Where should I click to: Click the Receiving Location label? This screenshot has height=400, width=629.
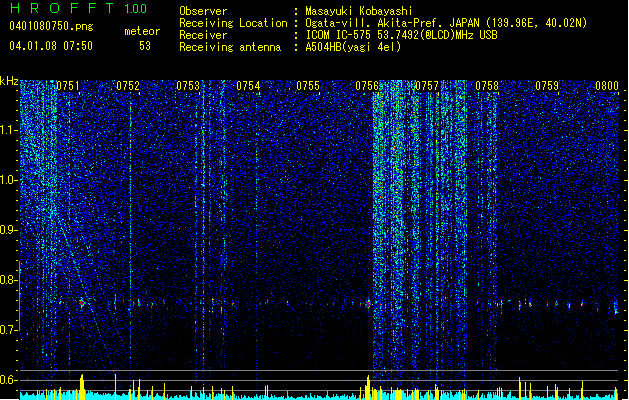tap(233, 23)
